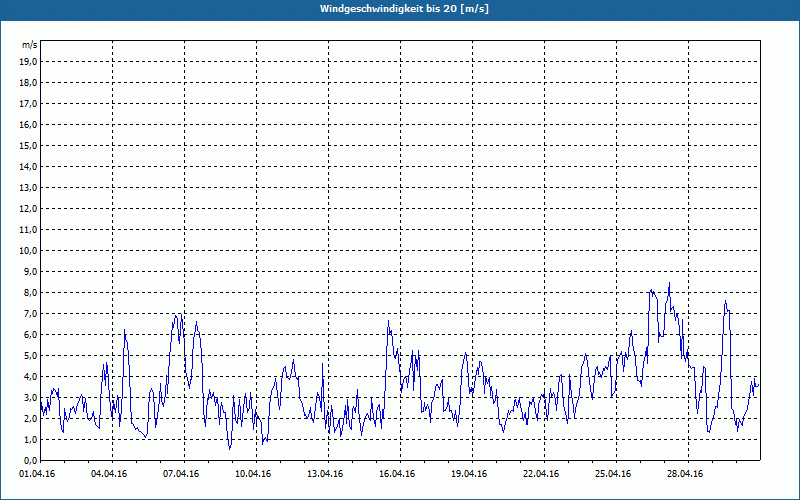Click the 18,0 y-axis label

coord(28,83)
